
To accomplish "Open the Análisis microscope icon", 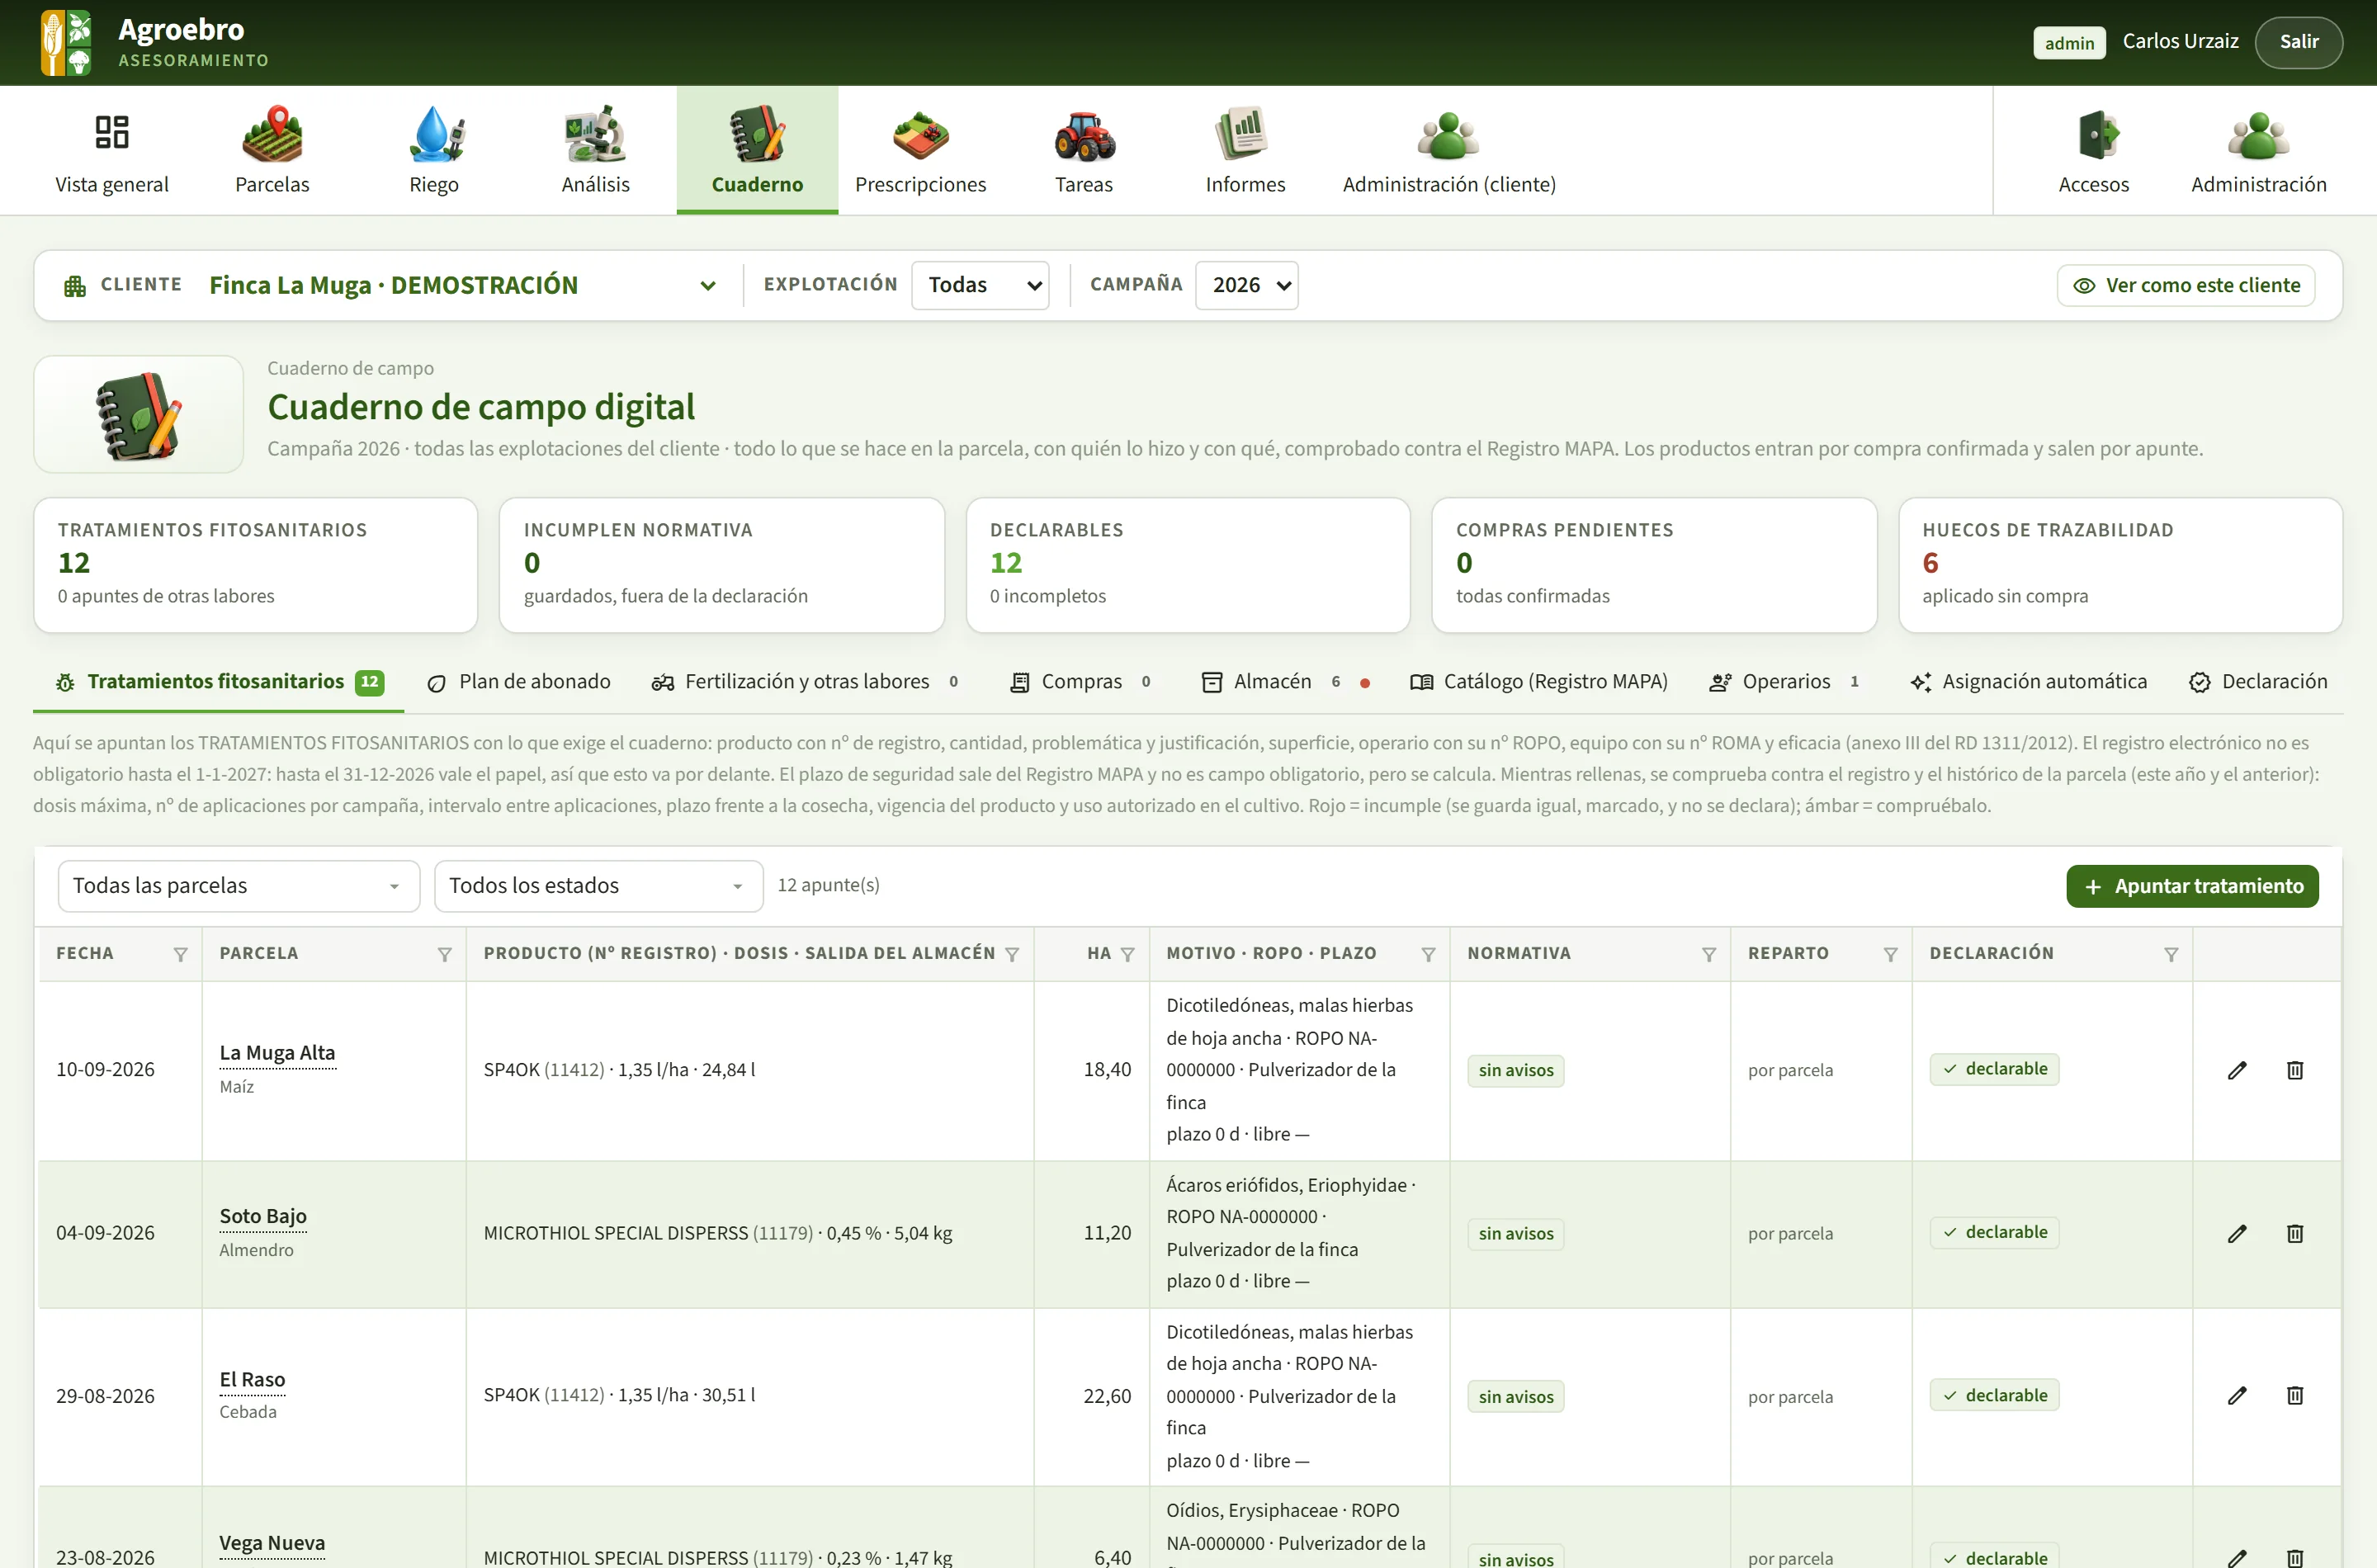I will point(595,134).
